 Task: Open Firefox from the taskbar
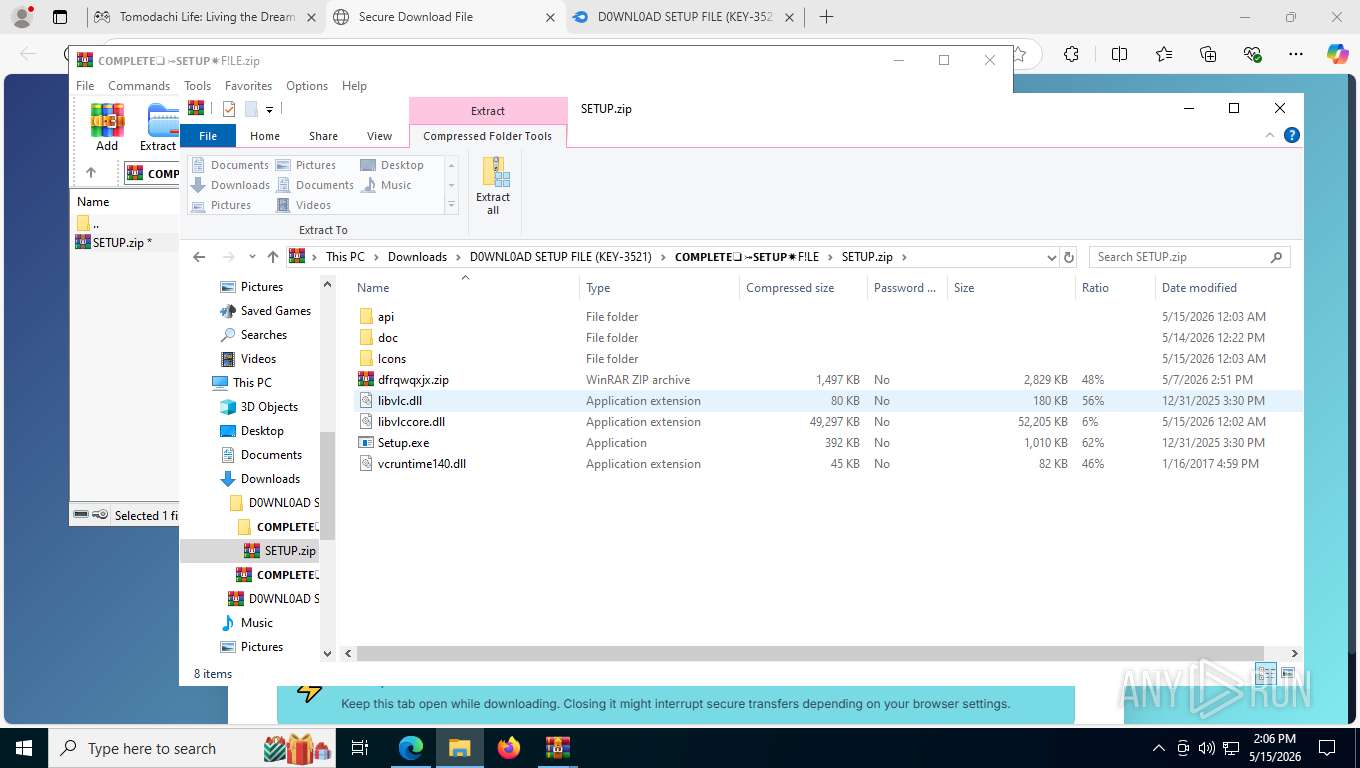tap(509, 748)
